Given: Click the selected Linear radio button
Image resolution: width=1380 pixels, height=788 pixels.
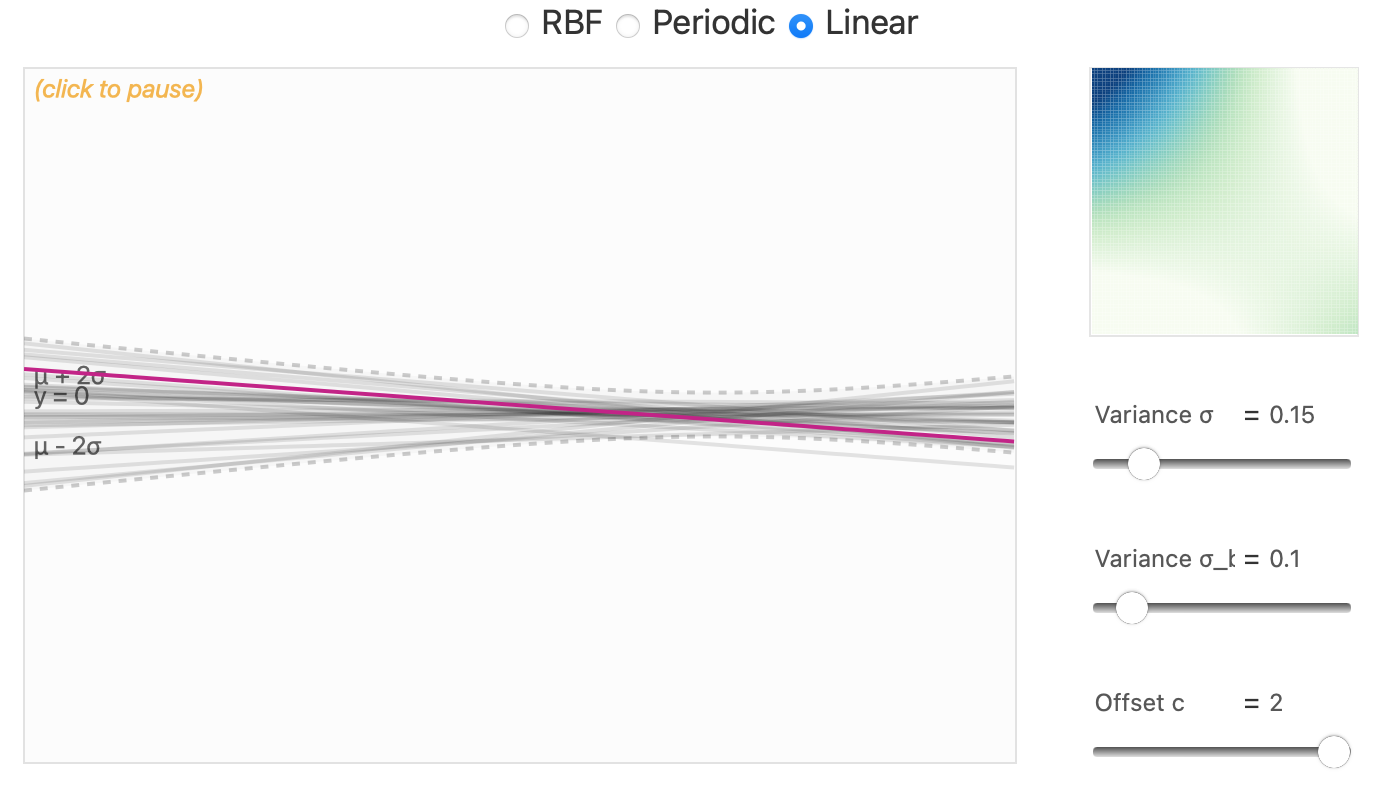Looking at the screenshot, I should [801, 26].
